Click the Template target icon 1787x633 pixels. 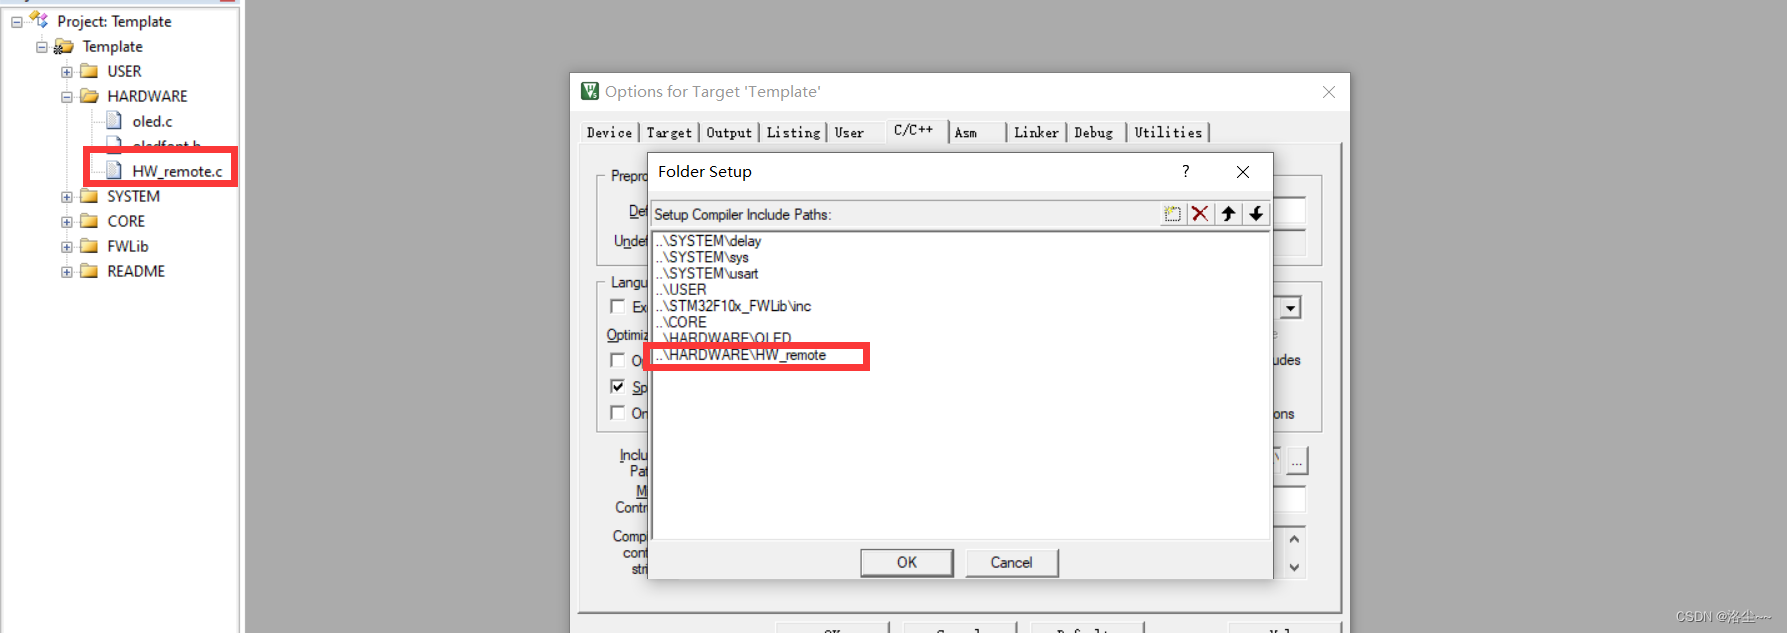coord(64,46)
